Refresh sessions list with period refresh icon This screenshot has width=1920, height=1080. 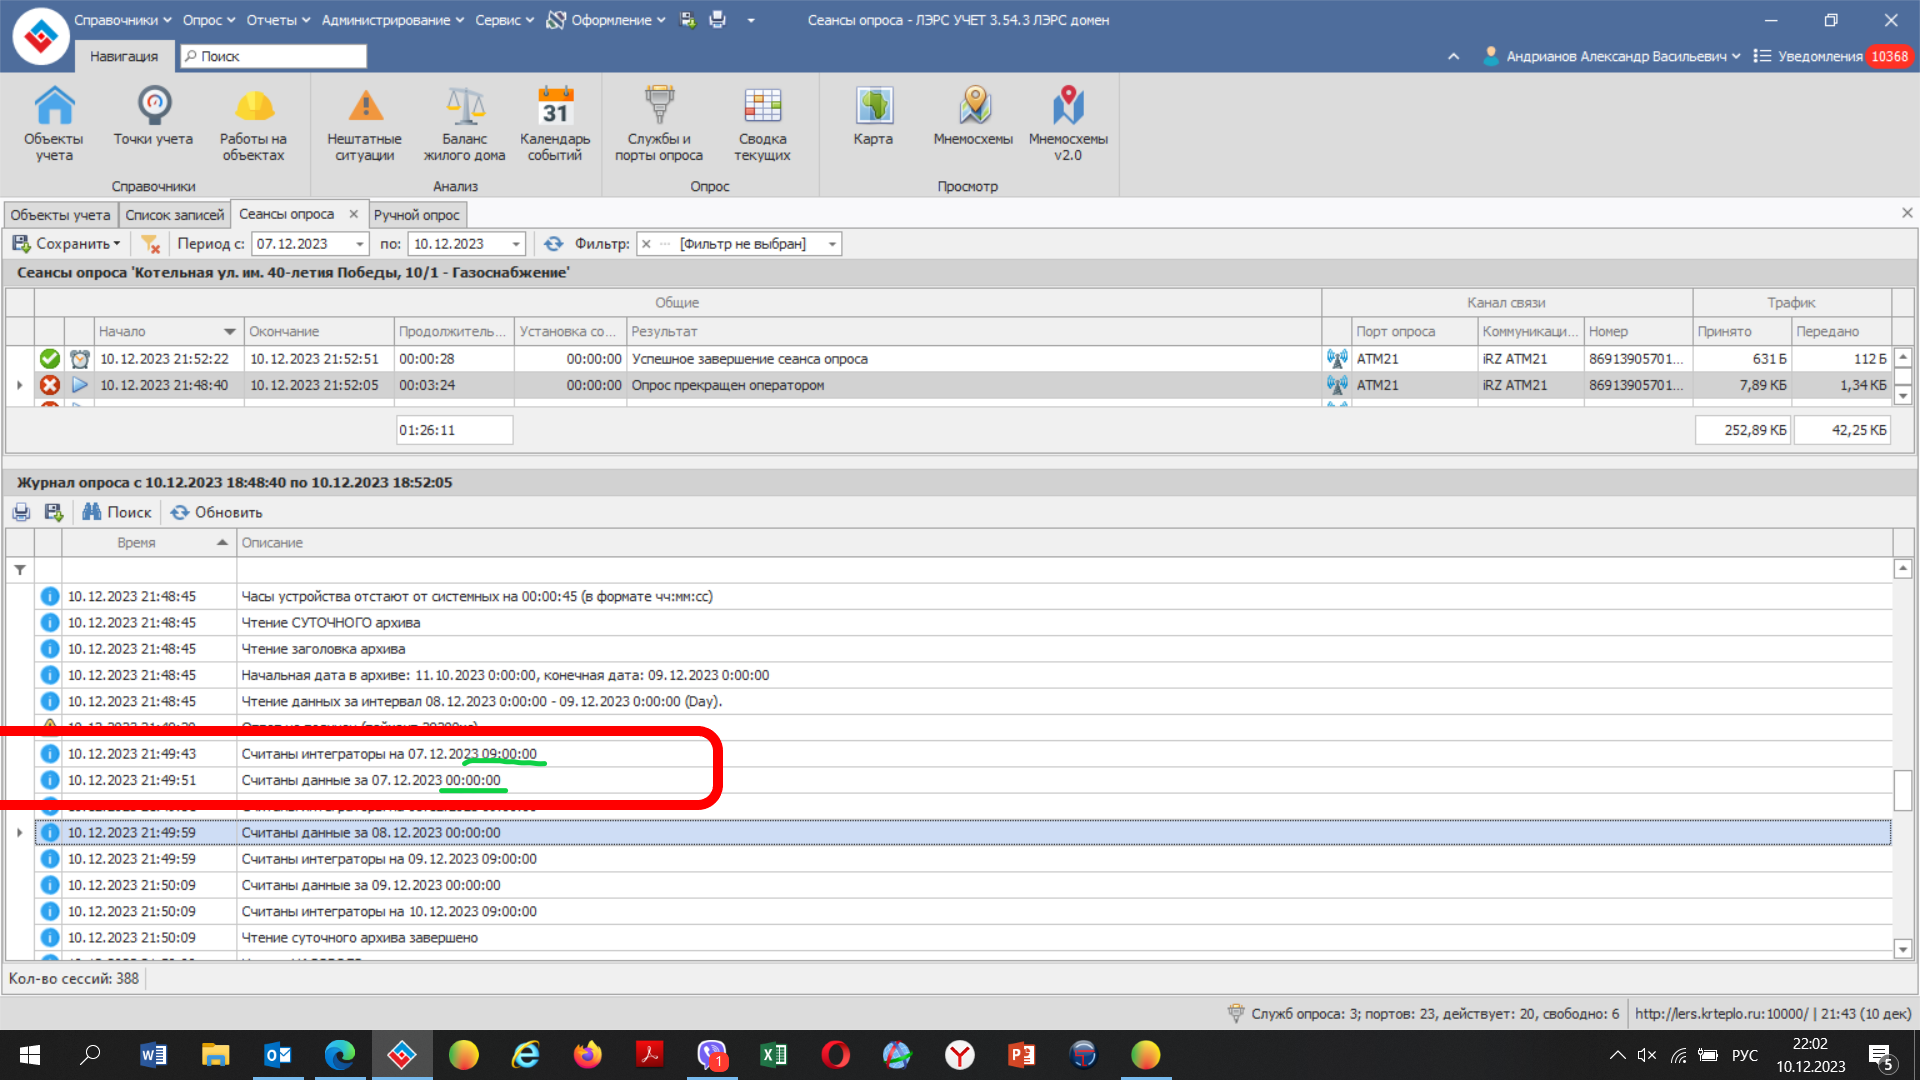pos(553,244)
